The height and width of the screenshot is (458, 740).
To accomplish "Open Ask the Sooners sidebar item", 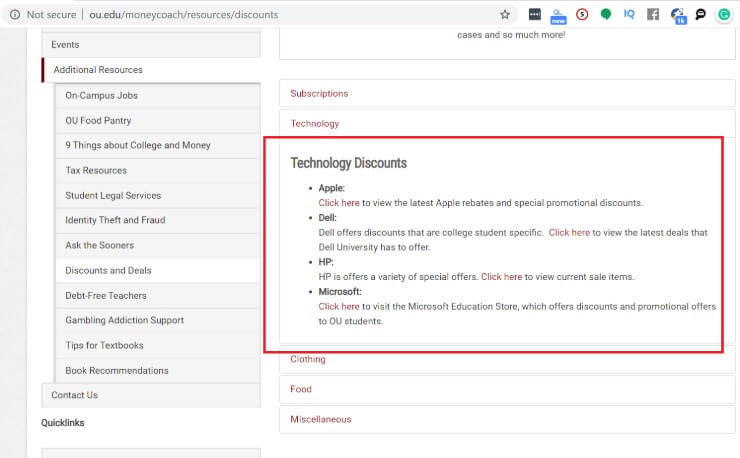I will 158,246.
